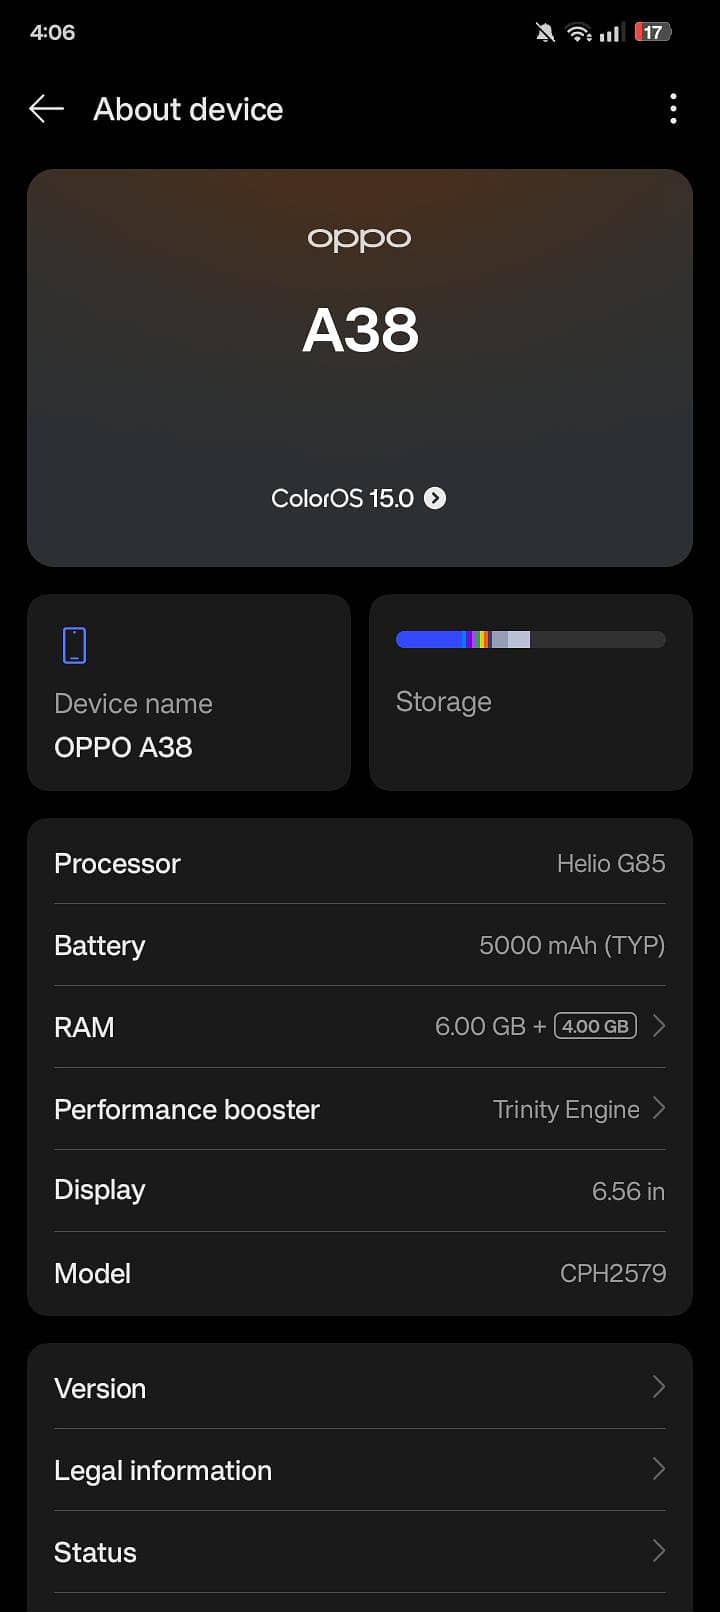
Task: Open the Status menu item
Action: click(359, 1552)
